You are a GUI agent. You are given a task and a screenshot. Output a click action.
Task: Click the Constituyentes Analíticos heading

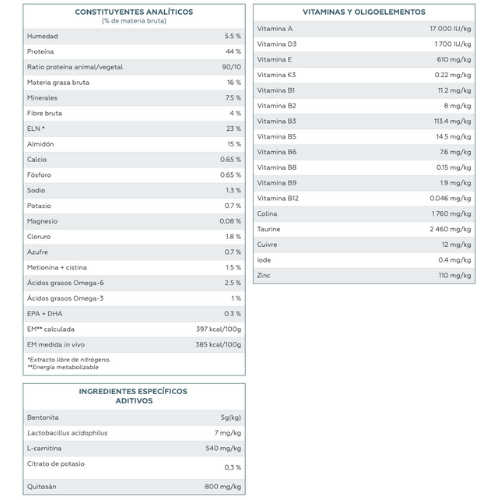(x=134, y=12)
